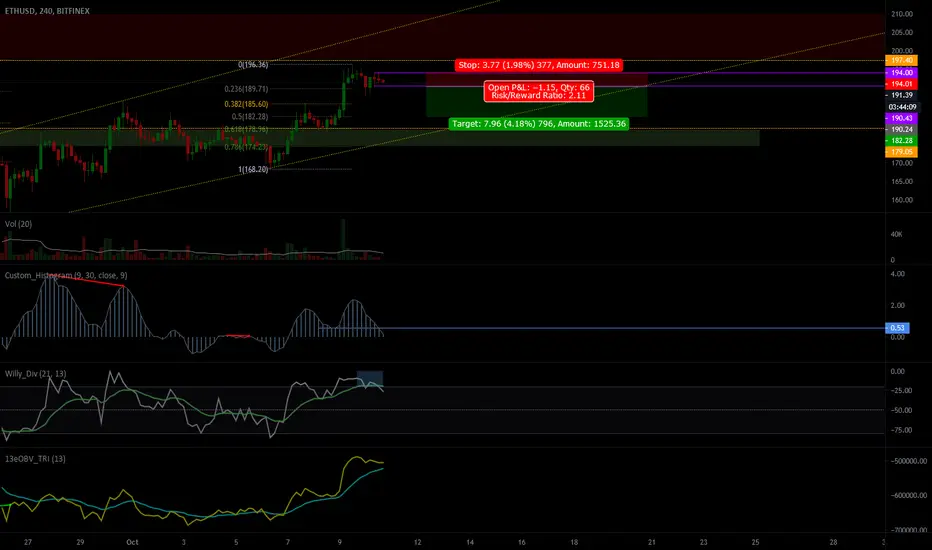Click the 14 date on the time axis
932x550 pixels.
[470, 542]
